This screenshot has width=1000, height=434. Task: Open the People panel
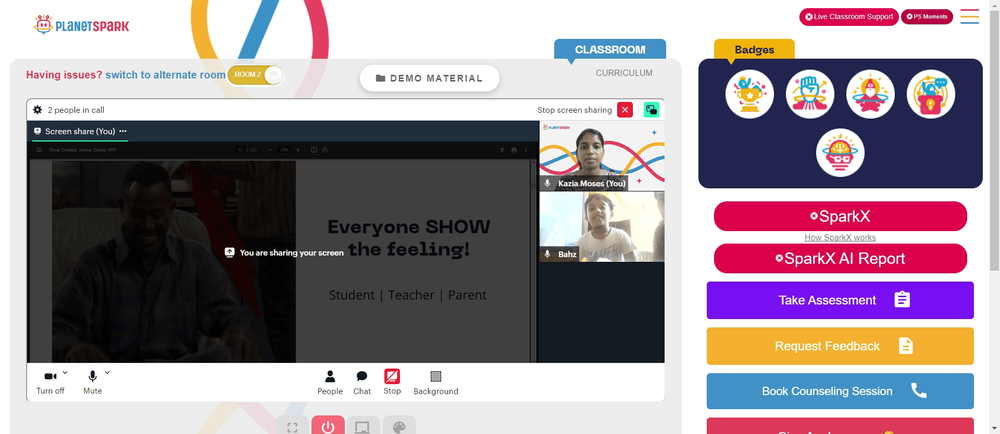pyautogui.click(x=330, y=382)
